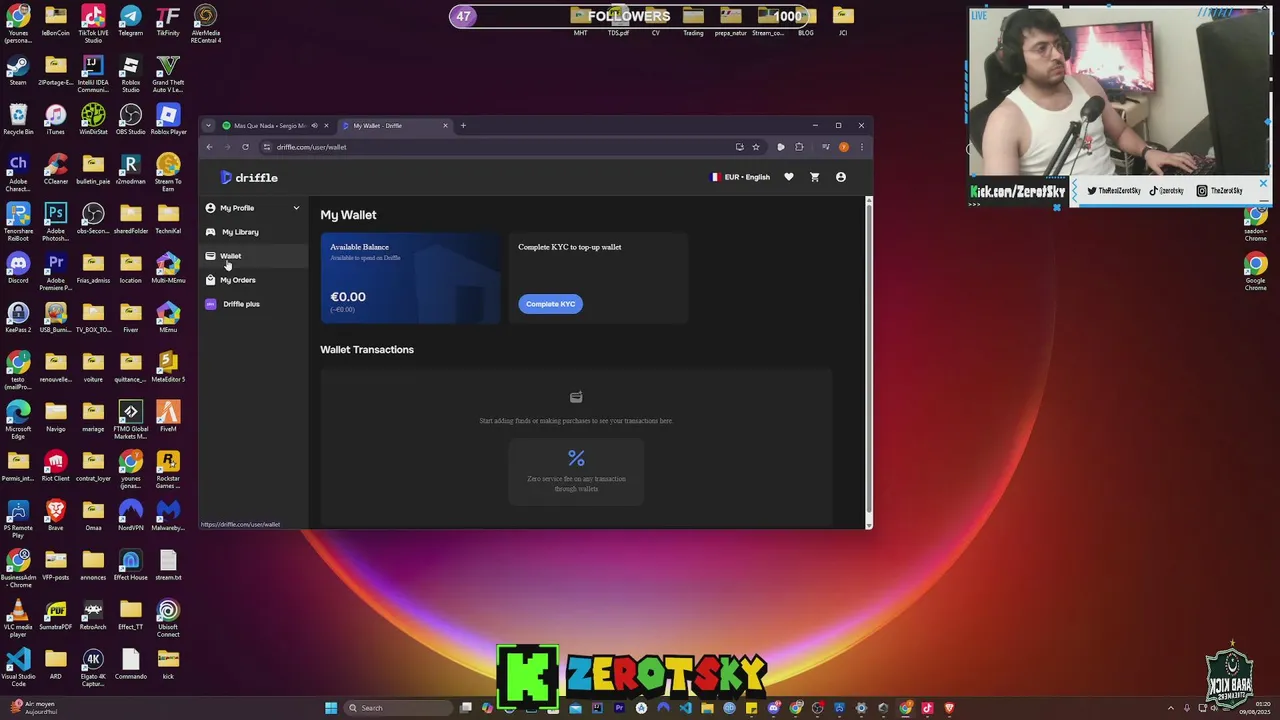Click the install app icon in address bar
The height and width of the screenshot is (720, 1280).
pyautogui.click(x=739, y=147)
